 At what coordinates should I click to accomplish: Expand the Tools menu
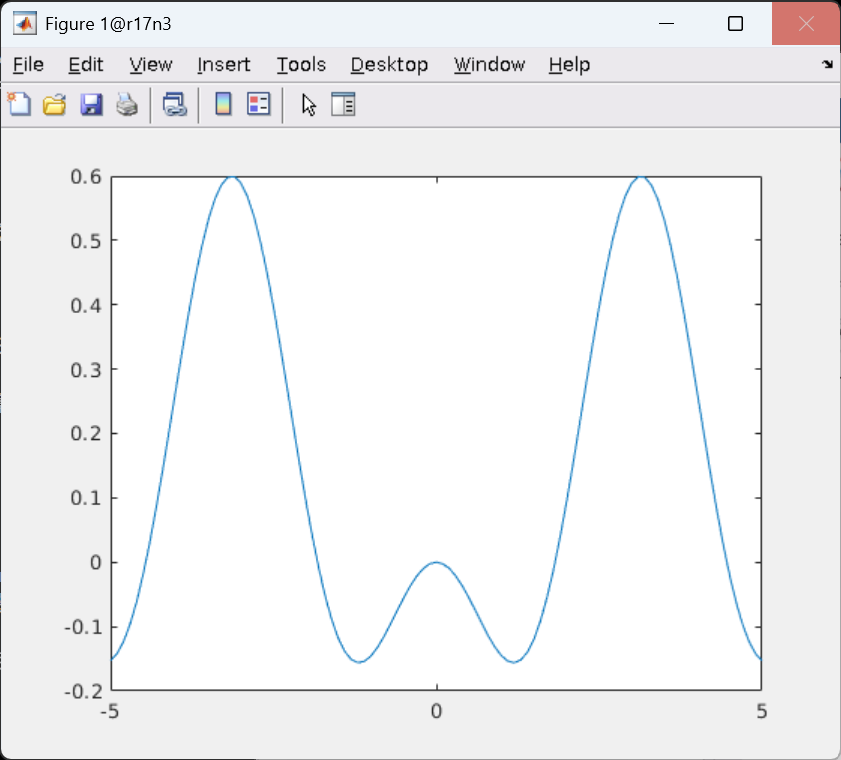(x=301, y=65)
